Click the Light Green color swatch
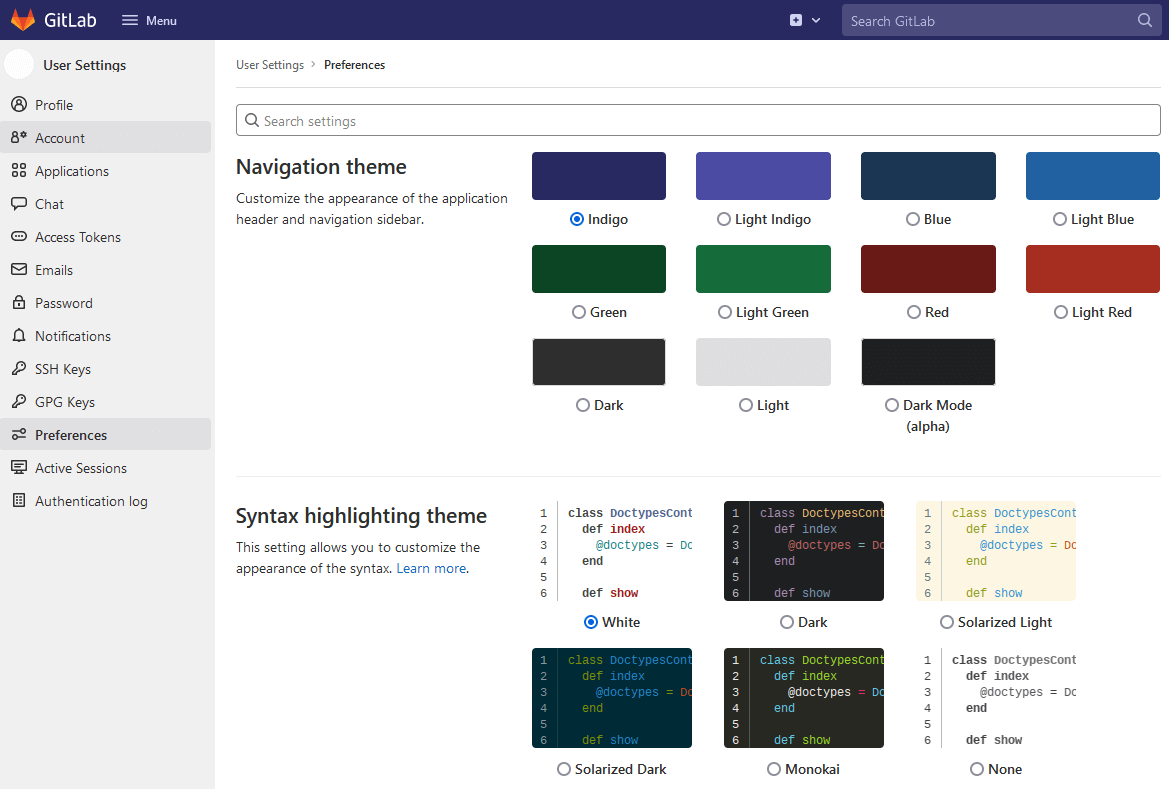Image resolution: width=1171 pixels, height=789 pixels. [763, 269]
